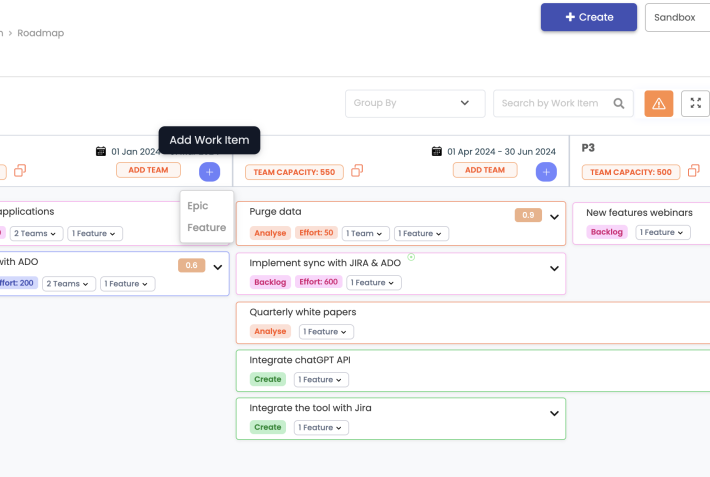Expand the Implement sync with JIRA & ADO card
This screenshot has height=477, width=710.
click(x=554, y=268)
